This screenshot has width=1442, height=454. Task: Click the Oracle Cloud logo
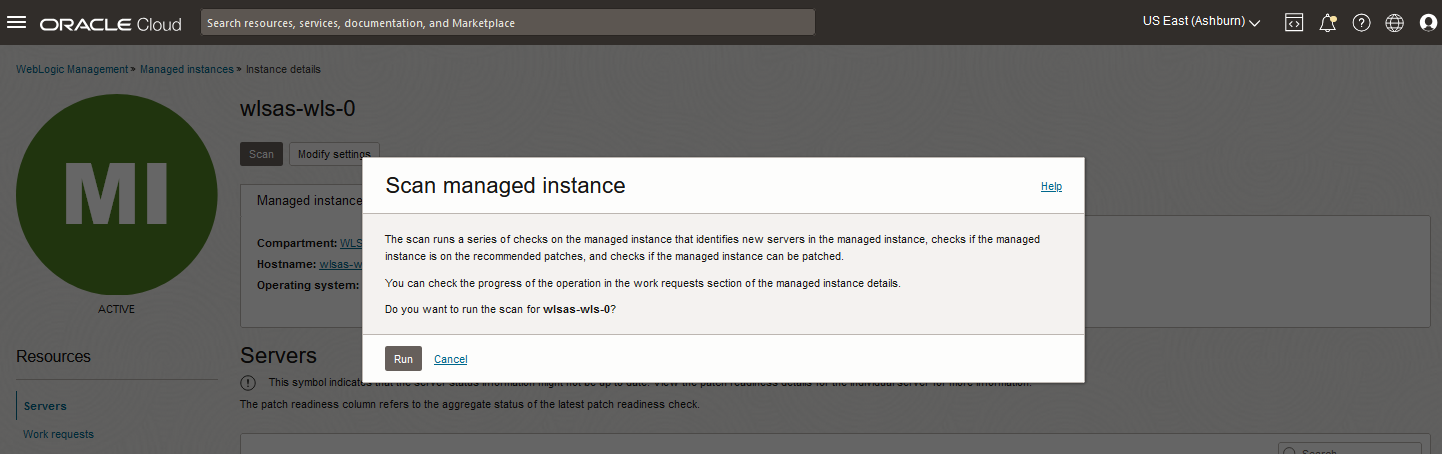[x=111, y=23]
